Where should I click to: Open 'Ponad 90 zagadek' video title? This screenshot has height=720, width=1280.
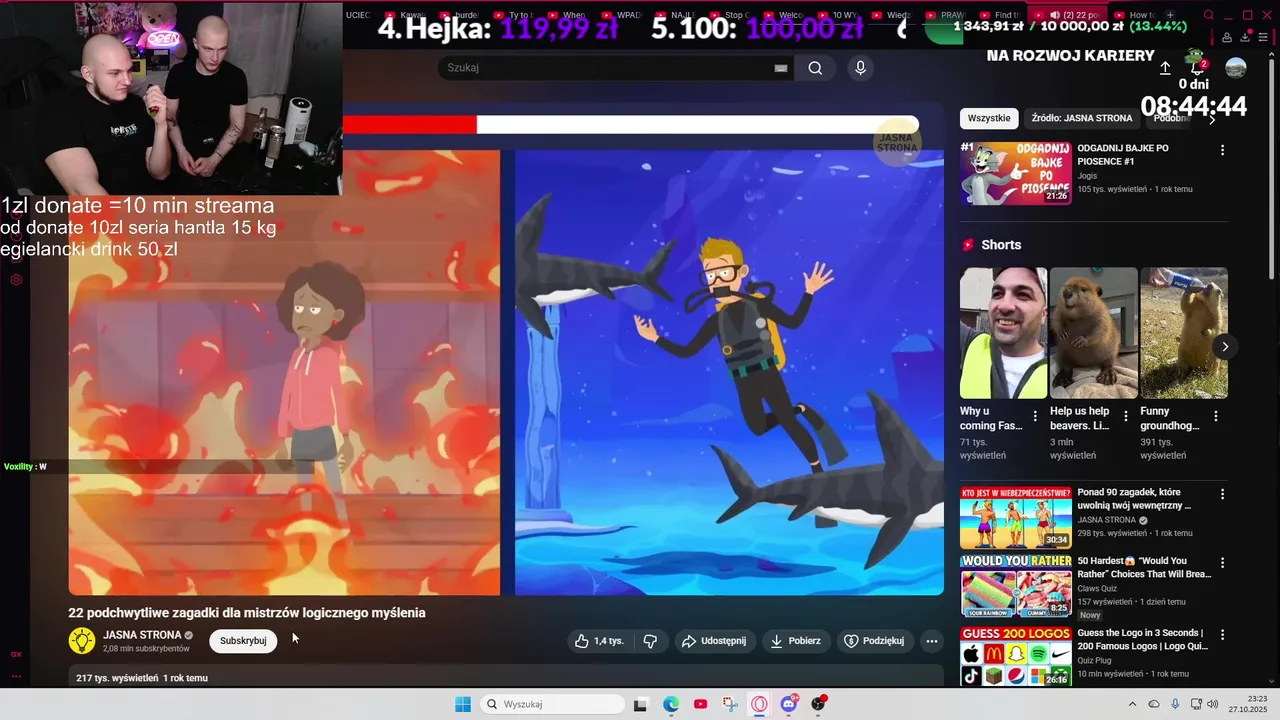tap(1135, 499)
